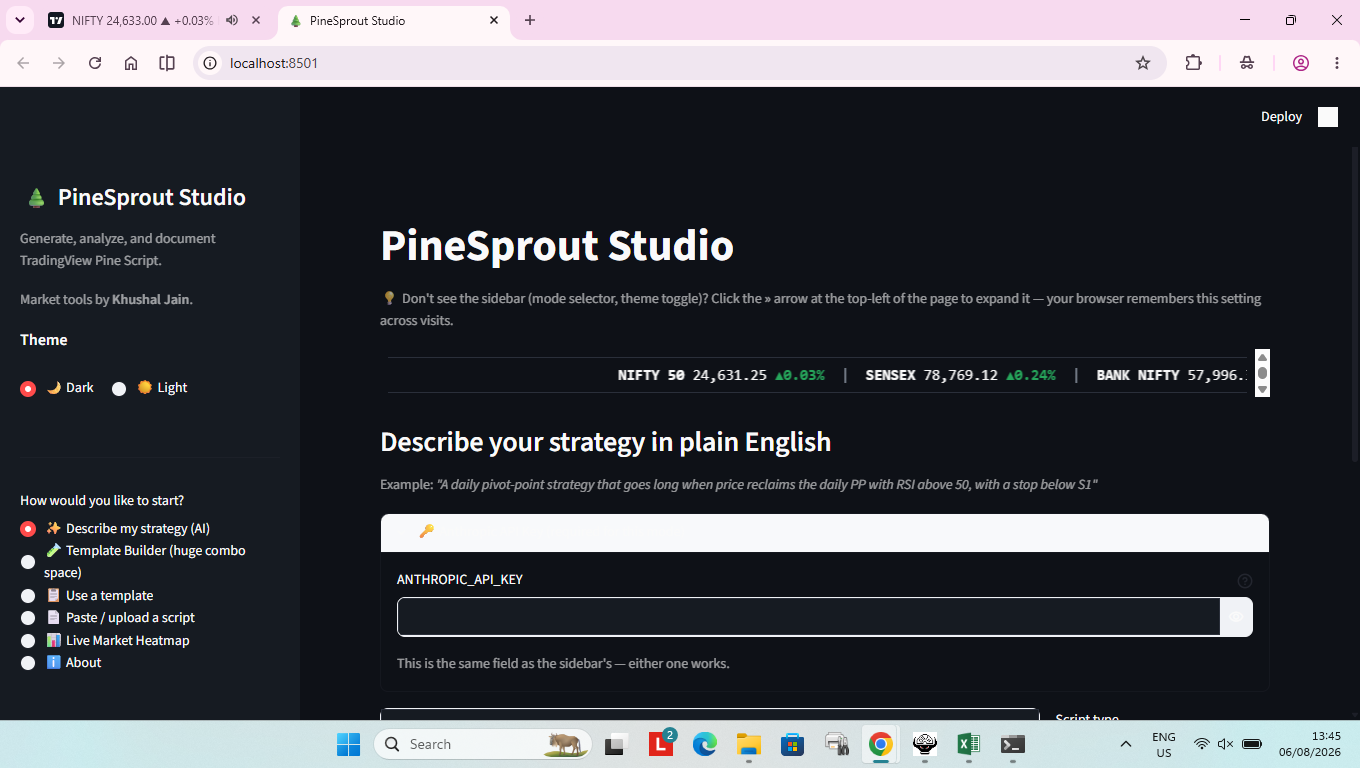This screenshot has width=1360, height=768.
Task: Click the ticker scrollbar up arrow
Action: [x=1262, y=357]
